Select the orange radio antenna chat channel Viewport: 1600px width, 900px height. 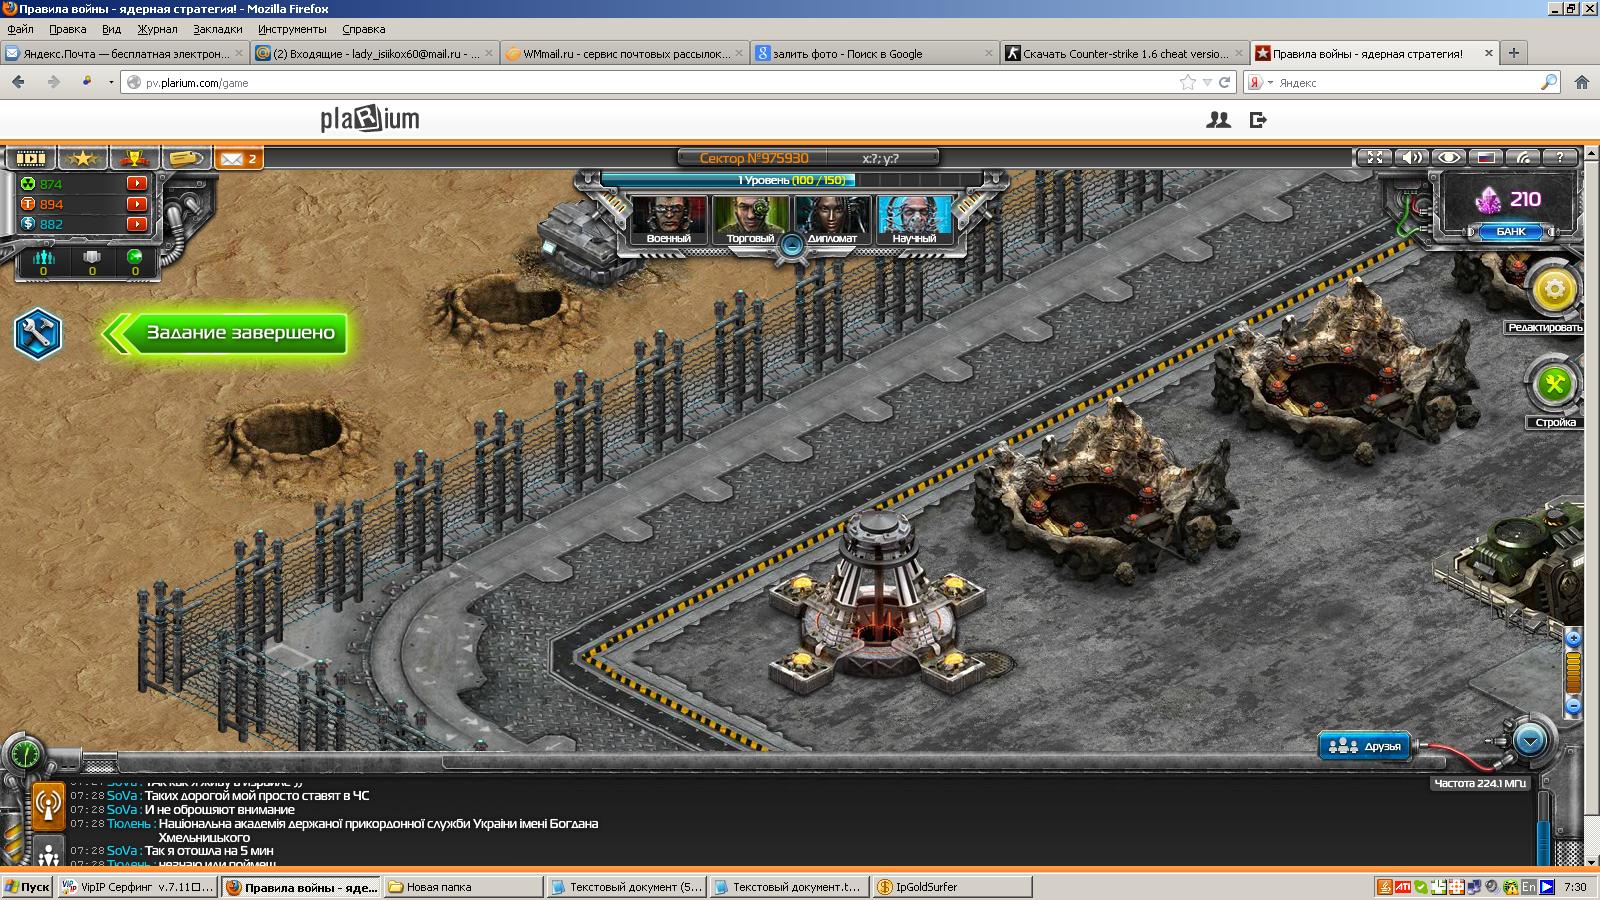(x=48, y=804)
